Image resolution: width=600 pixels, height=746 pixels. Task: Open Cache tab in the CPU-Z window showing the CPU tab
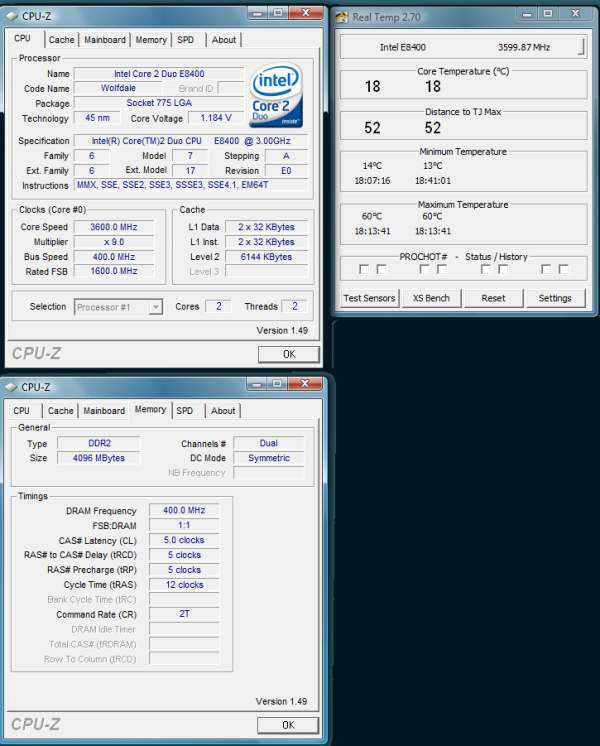pos(62,40)
